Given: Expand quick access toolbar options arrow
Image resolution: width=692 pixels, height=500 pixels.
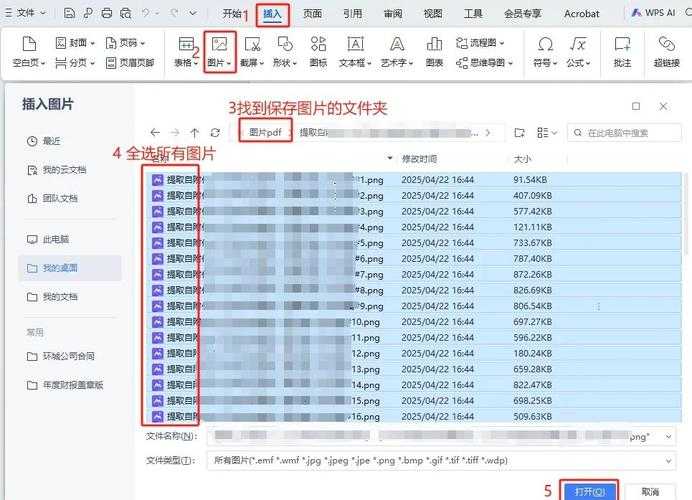Looking at the screenshot, I should coord(193,13).
